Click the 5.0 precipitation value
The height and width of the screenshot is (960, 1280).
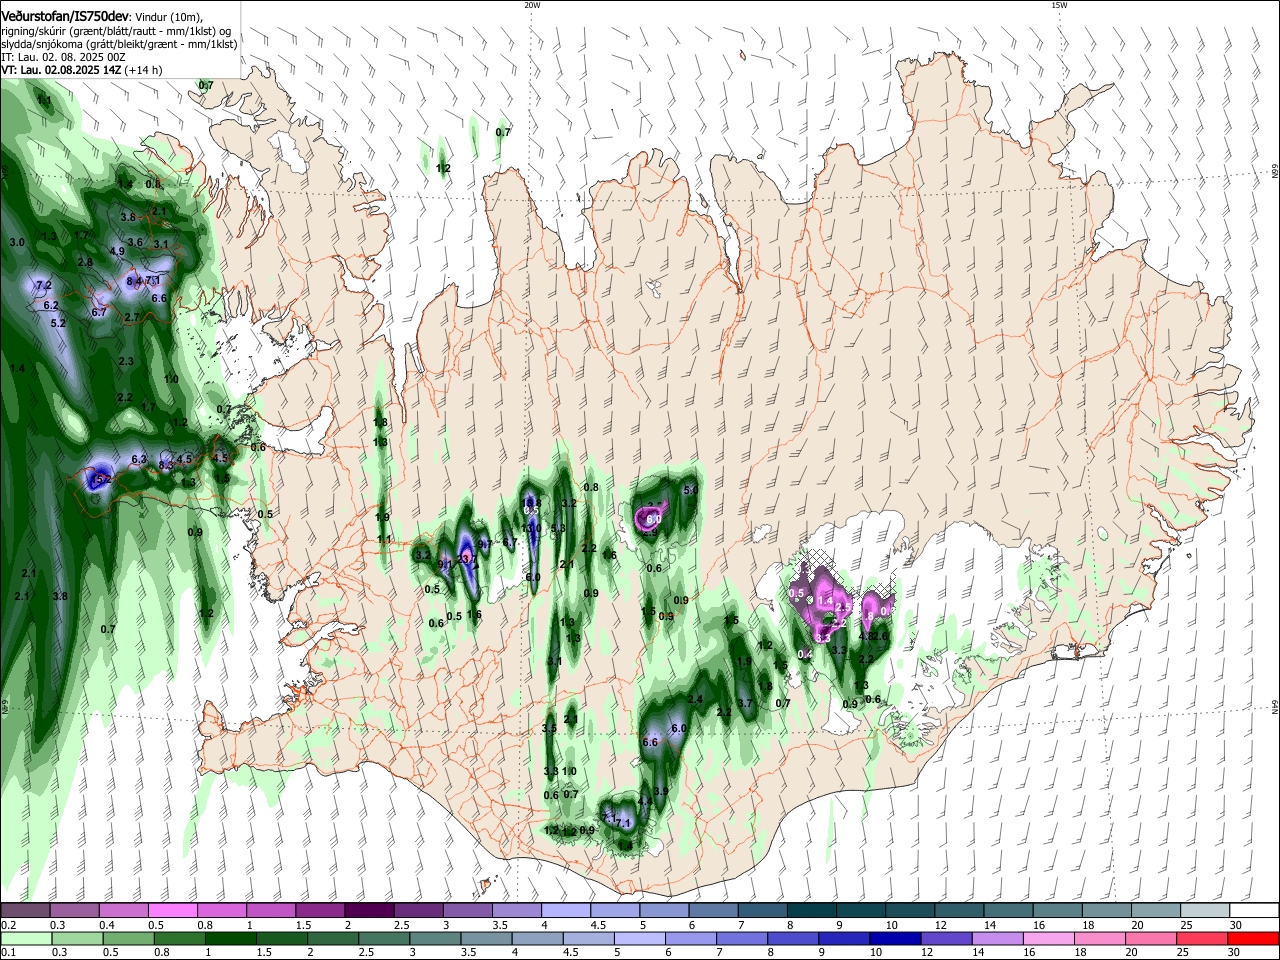click(691, 491)
